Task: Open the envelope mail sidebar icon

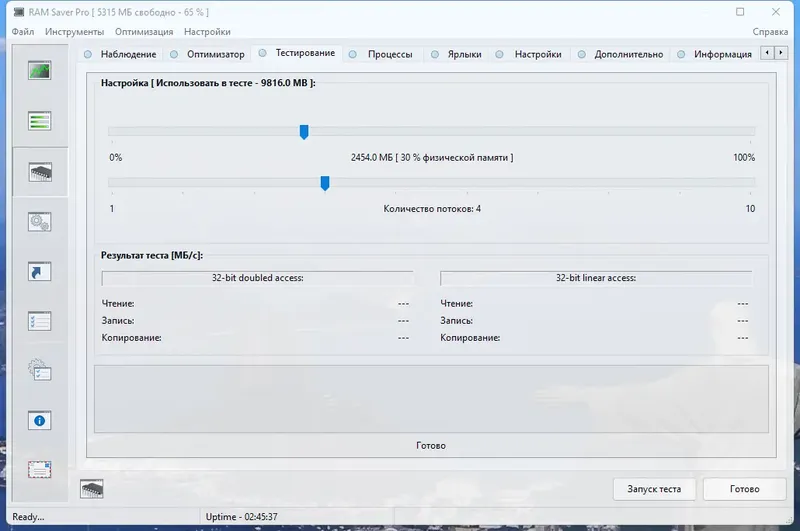Action: (40, 470)
